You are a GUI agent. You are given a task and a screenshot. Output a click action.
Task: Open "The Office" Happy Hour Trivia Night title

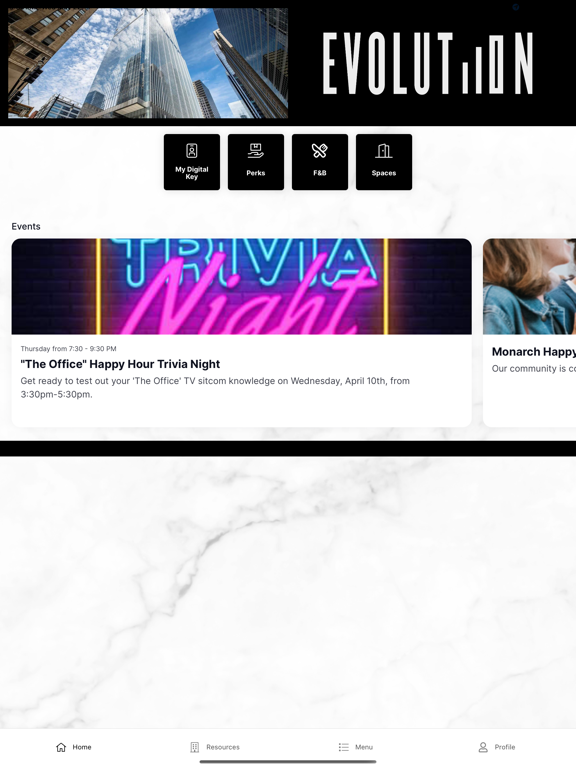click(120, 364)
